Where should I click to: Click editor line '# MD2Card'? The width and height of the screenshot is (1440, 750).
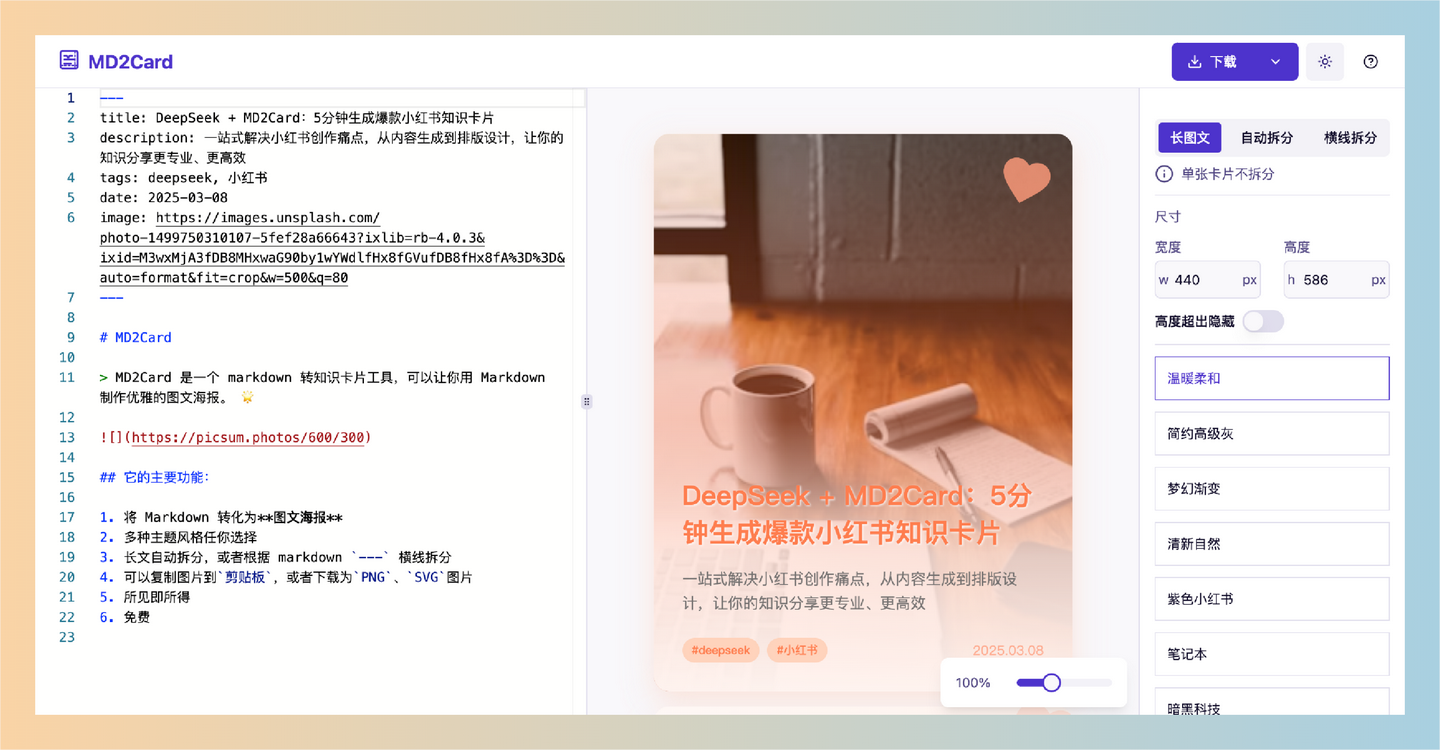pos(136,337)
